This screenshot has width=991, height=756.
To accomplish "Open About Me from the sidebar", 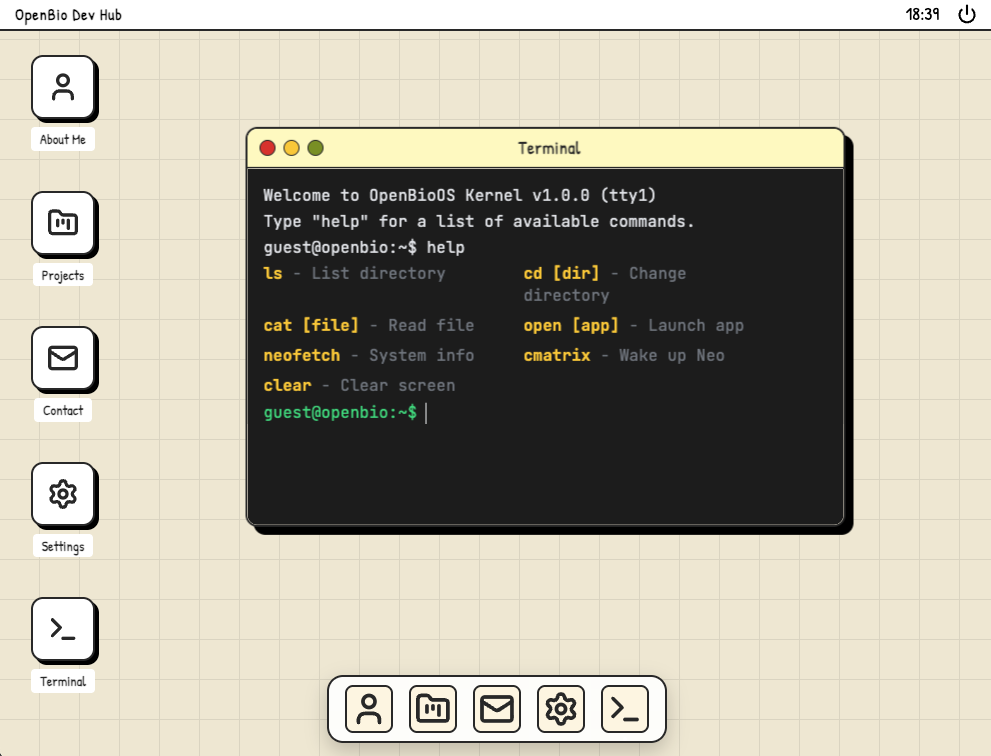I will (x=63, y=88).
